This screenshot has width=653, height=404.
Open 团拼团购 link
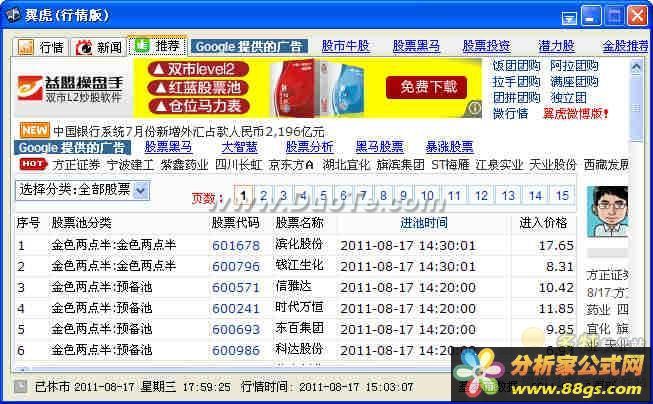tap(516, 97)
